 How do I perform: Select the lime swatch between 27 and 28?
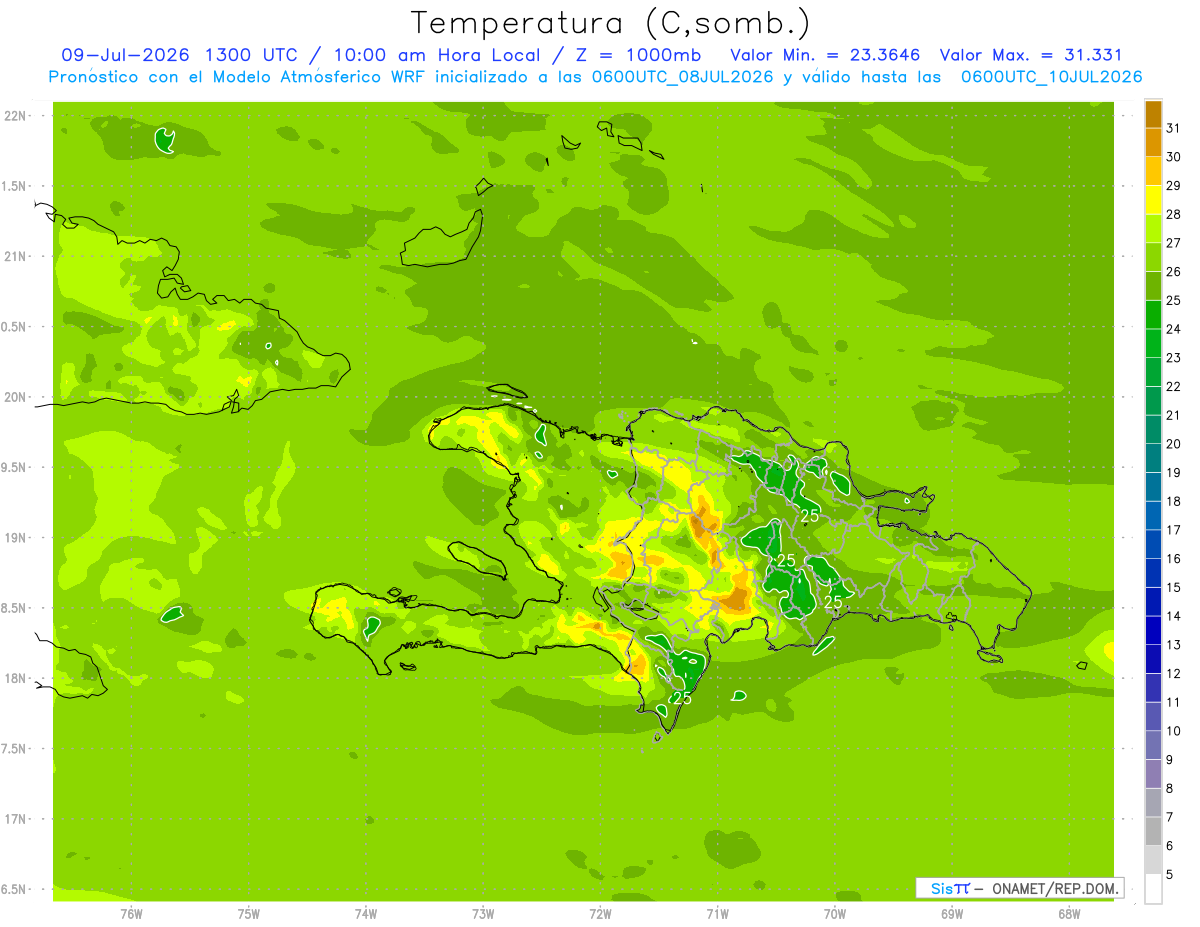pos(1153,229)
